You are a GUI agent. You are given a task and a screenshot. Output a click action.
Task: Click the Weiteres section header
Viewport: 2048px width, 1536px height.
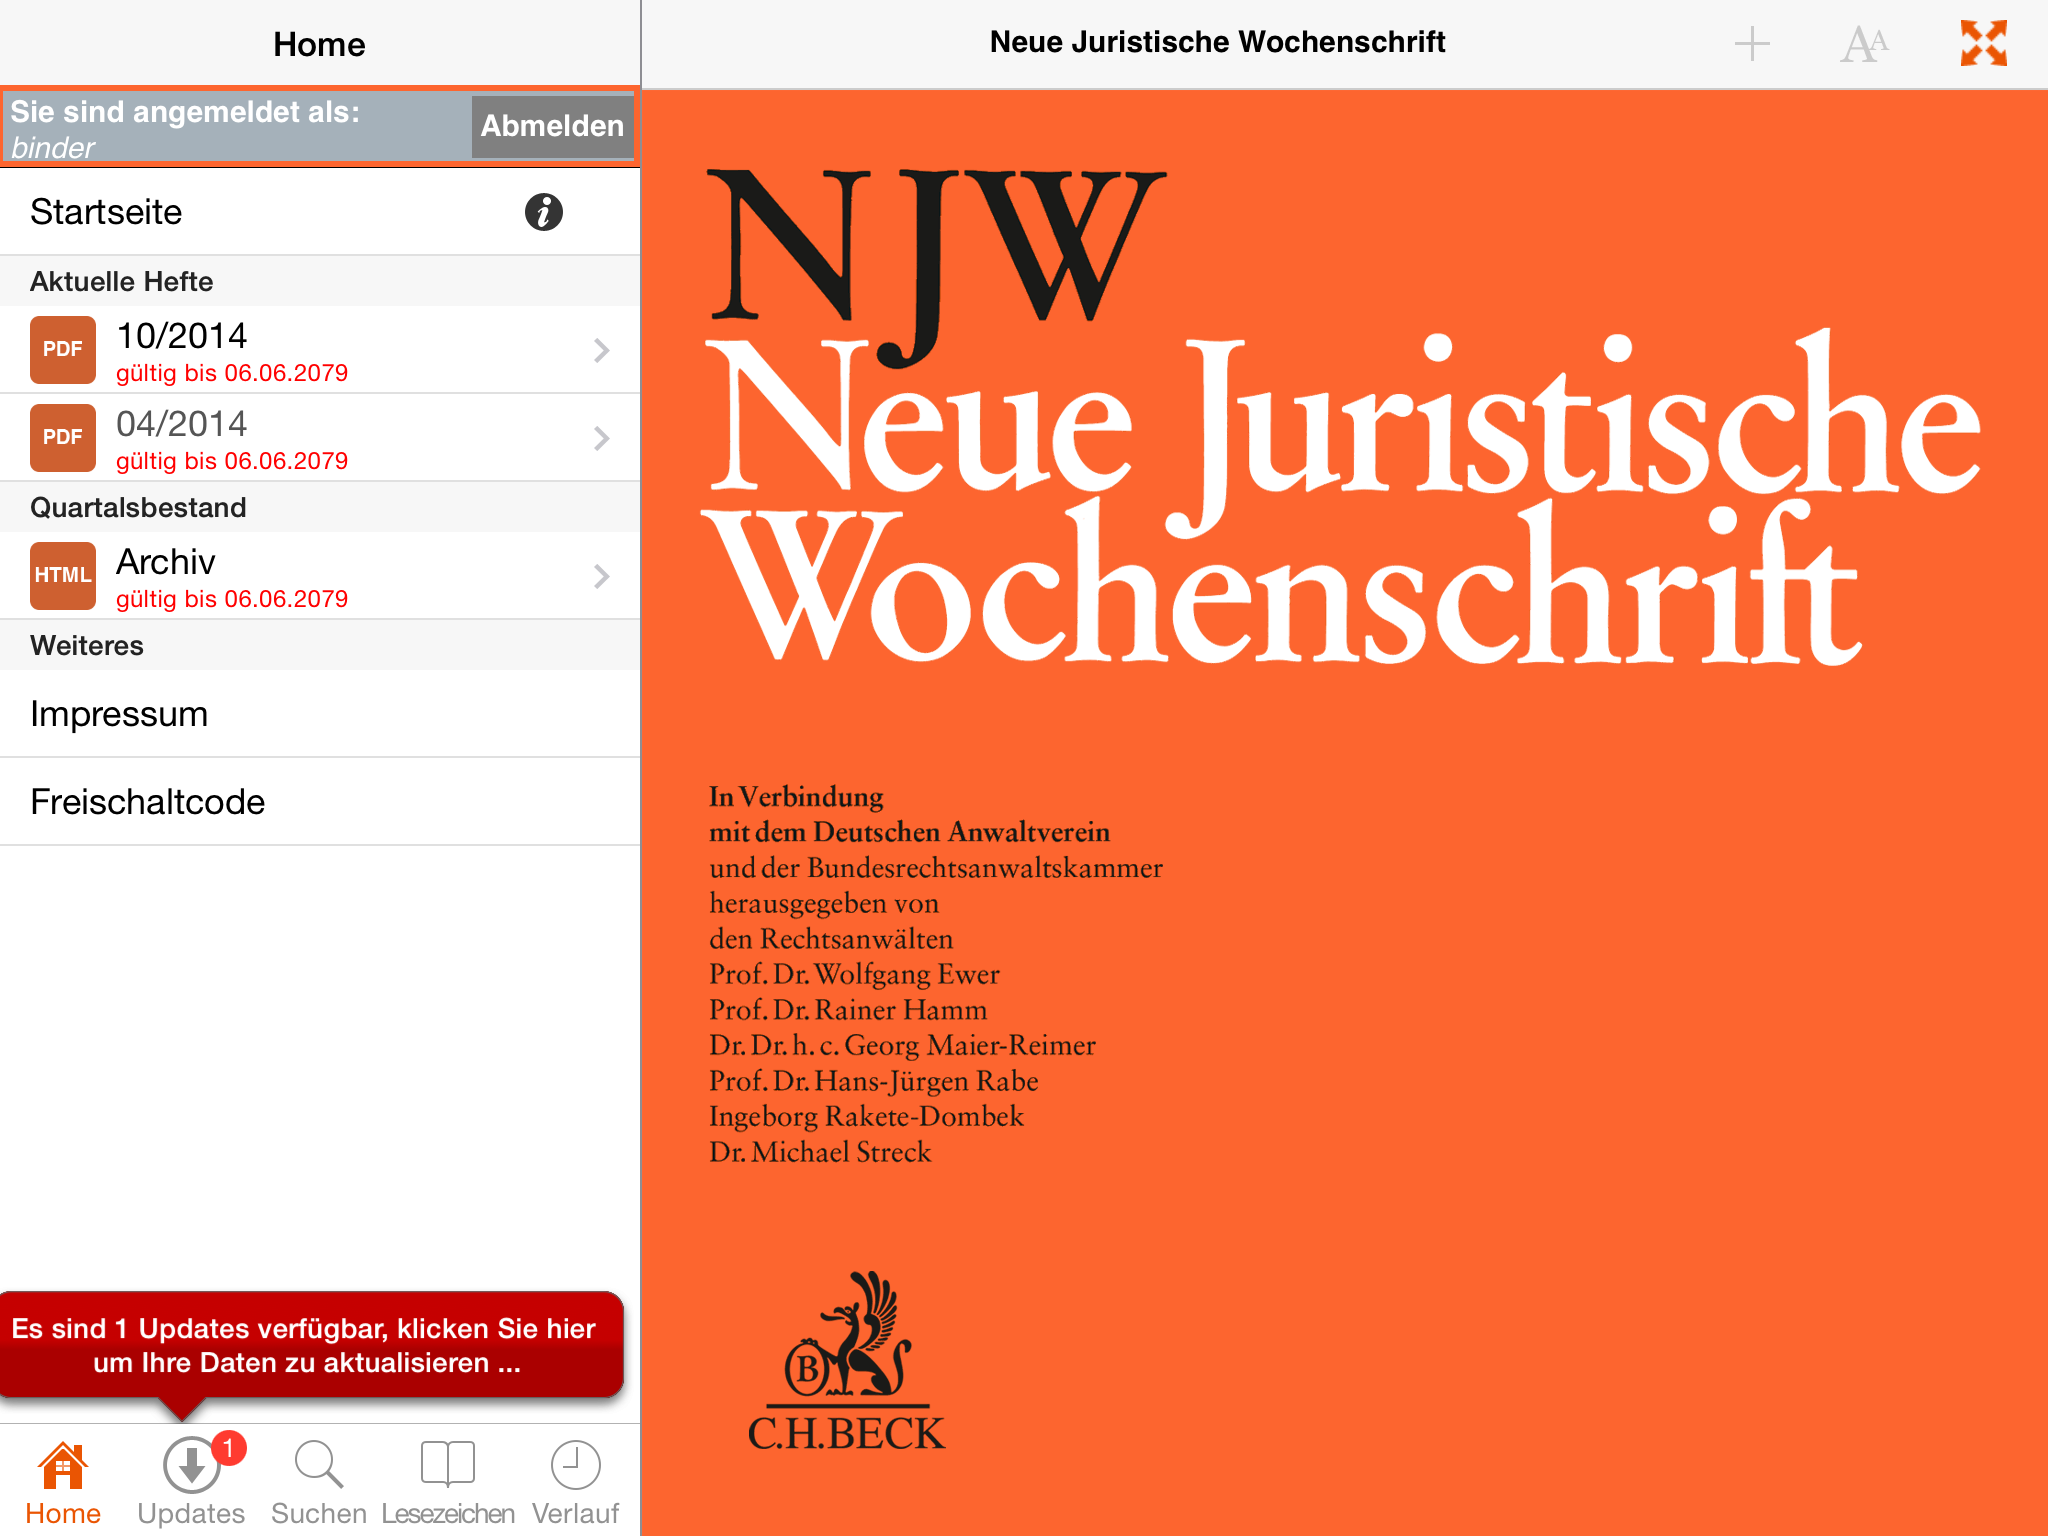coord(320,645)
